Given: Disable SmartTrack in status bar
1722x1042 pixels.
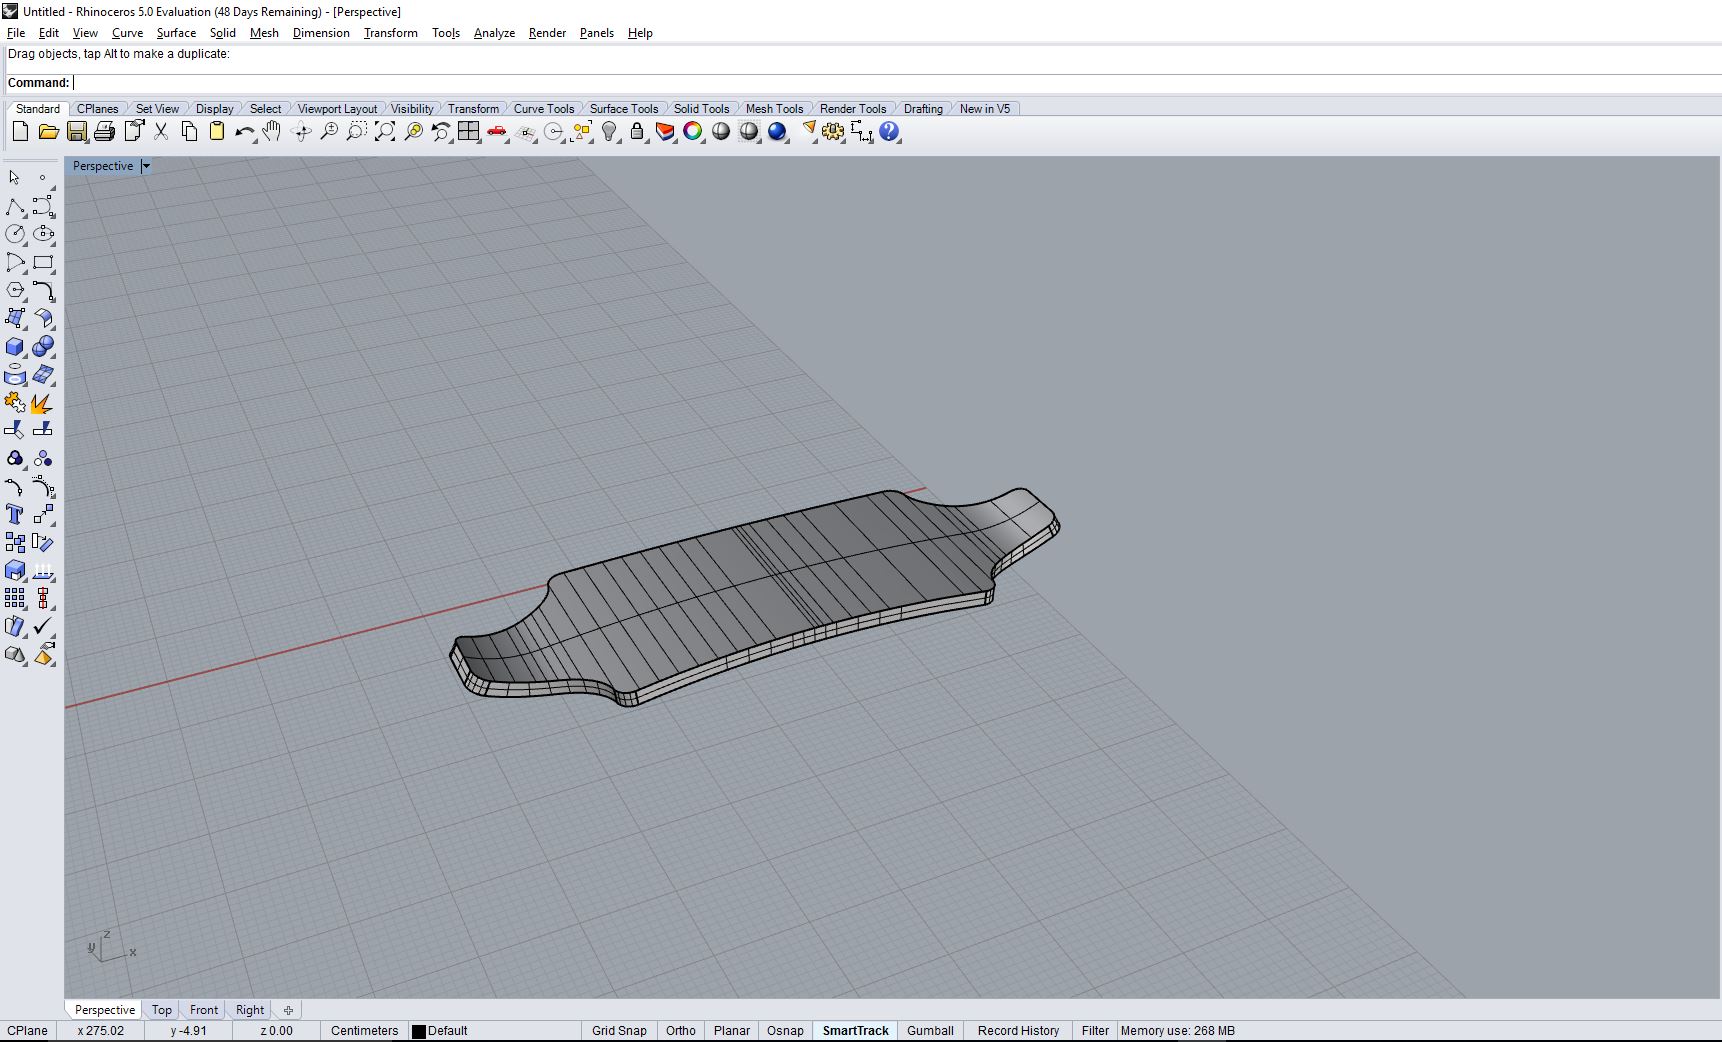Looking at the screenshot, I should (x=856, y=1030).
